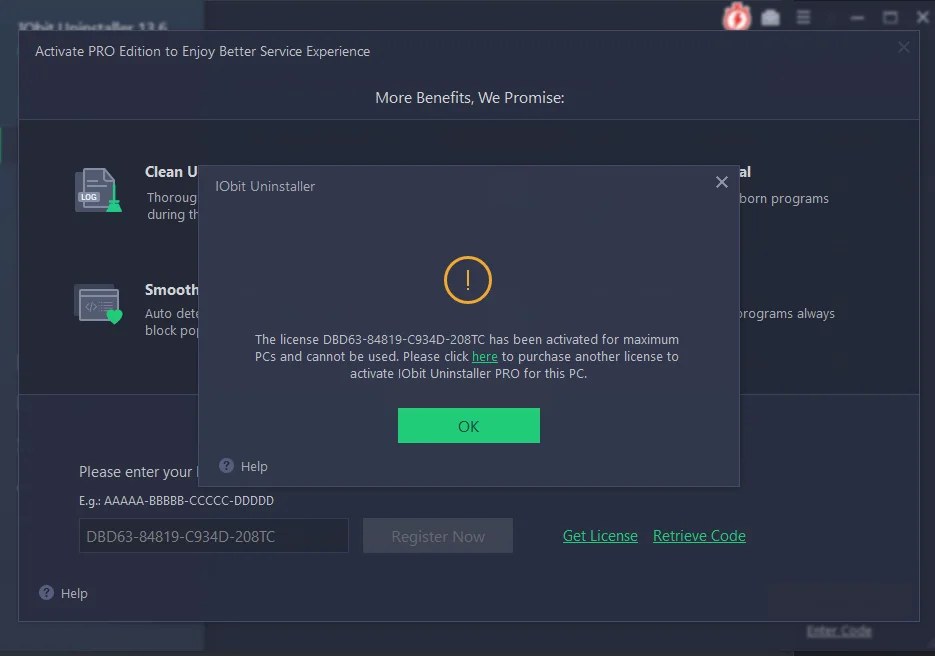Click the Get License link
This screenshot has height=656, width=935.
(x=600, y=536)
